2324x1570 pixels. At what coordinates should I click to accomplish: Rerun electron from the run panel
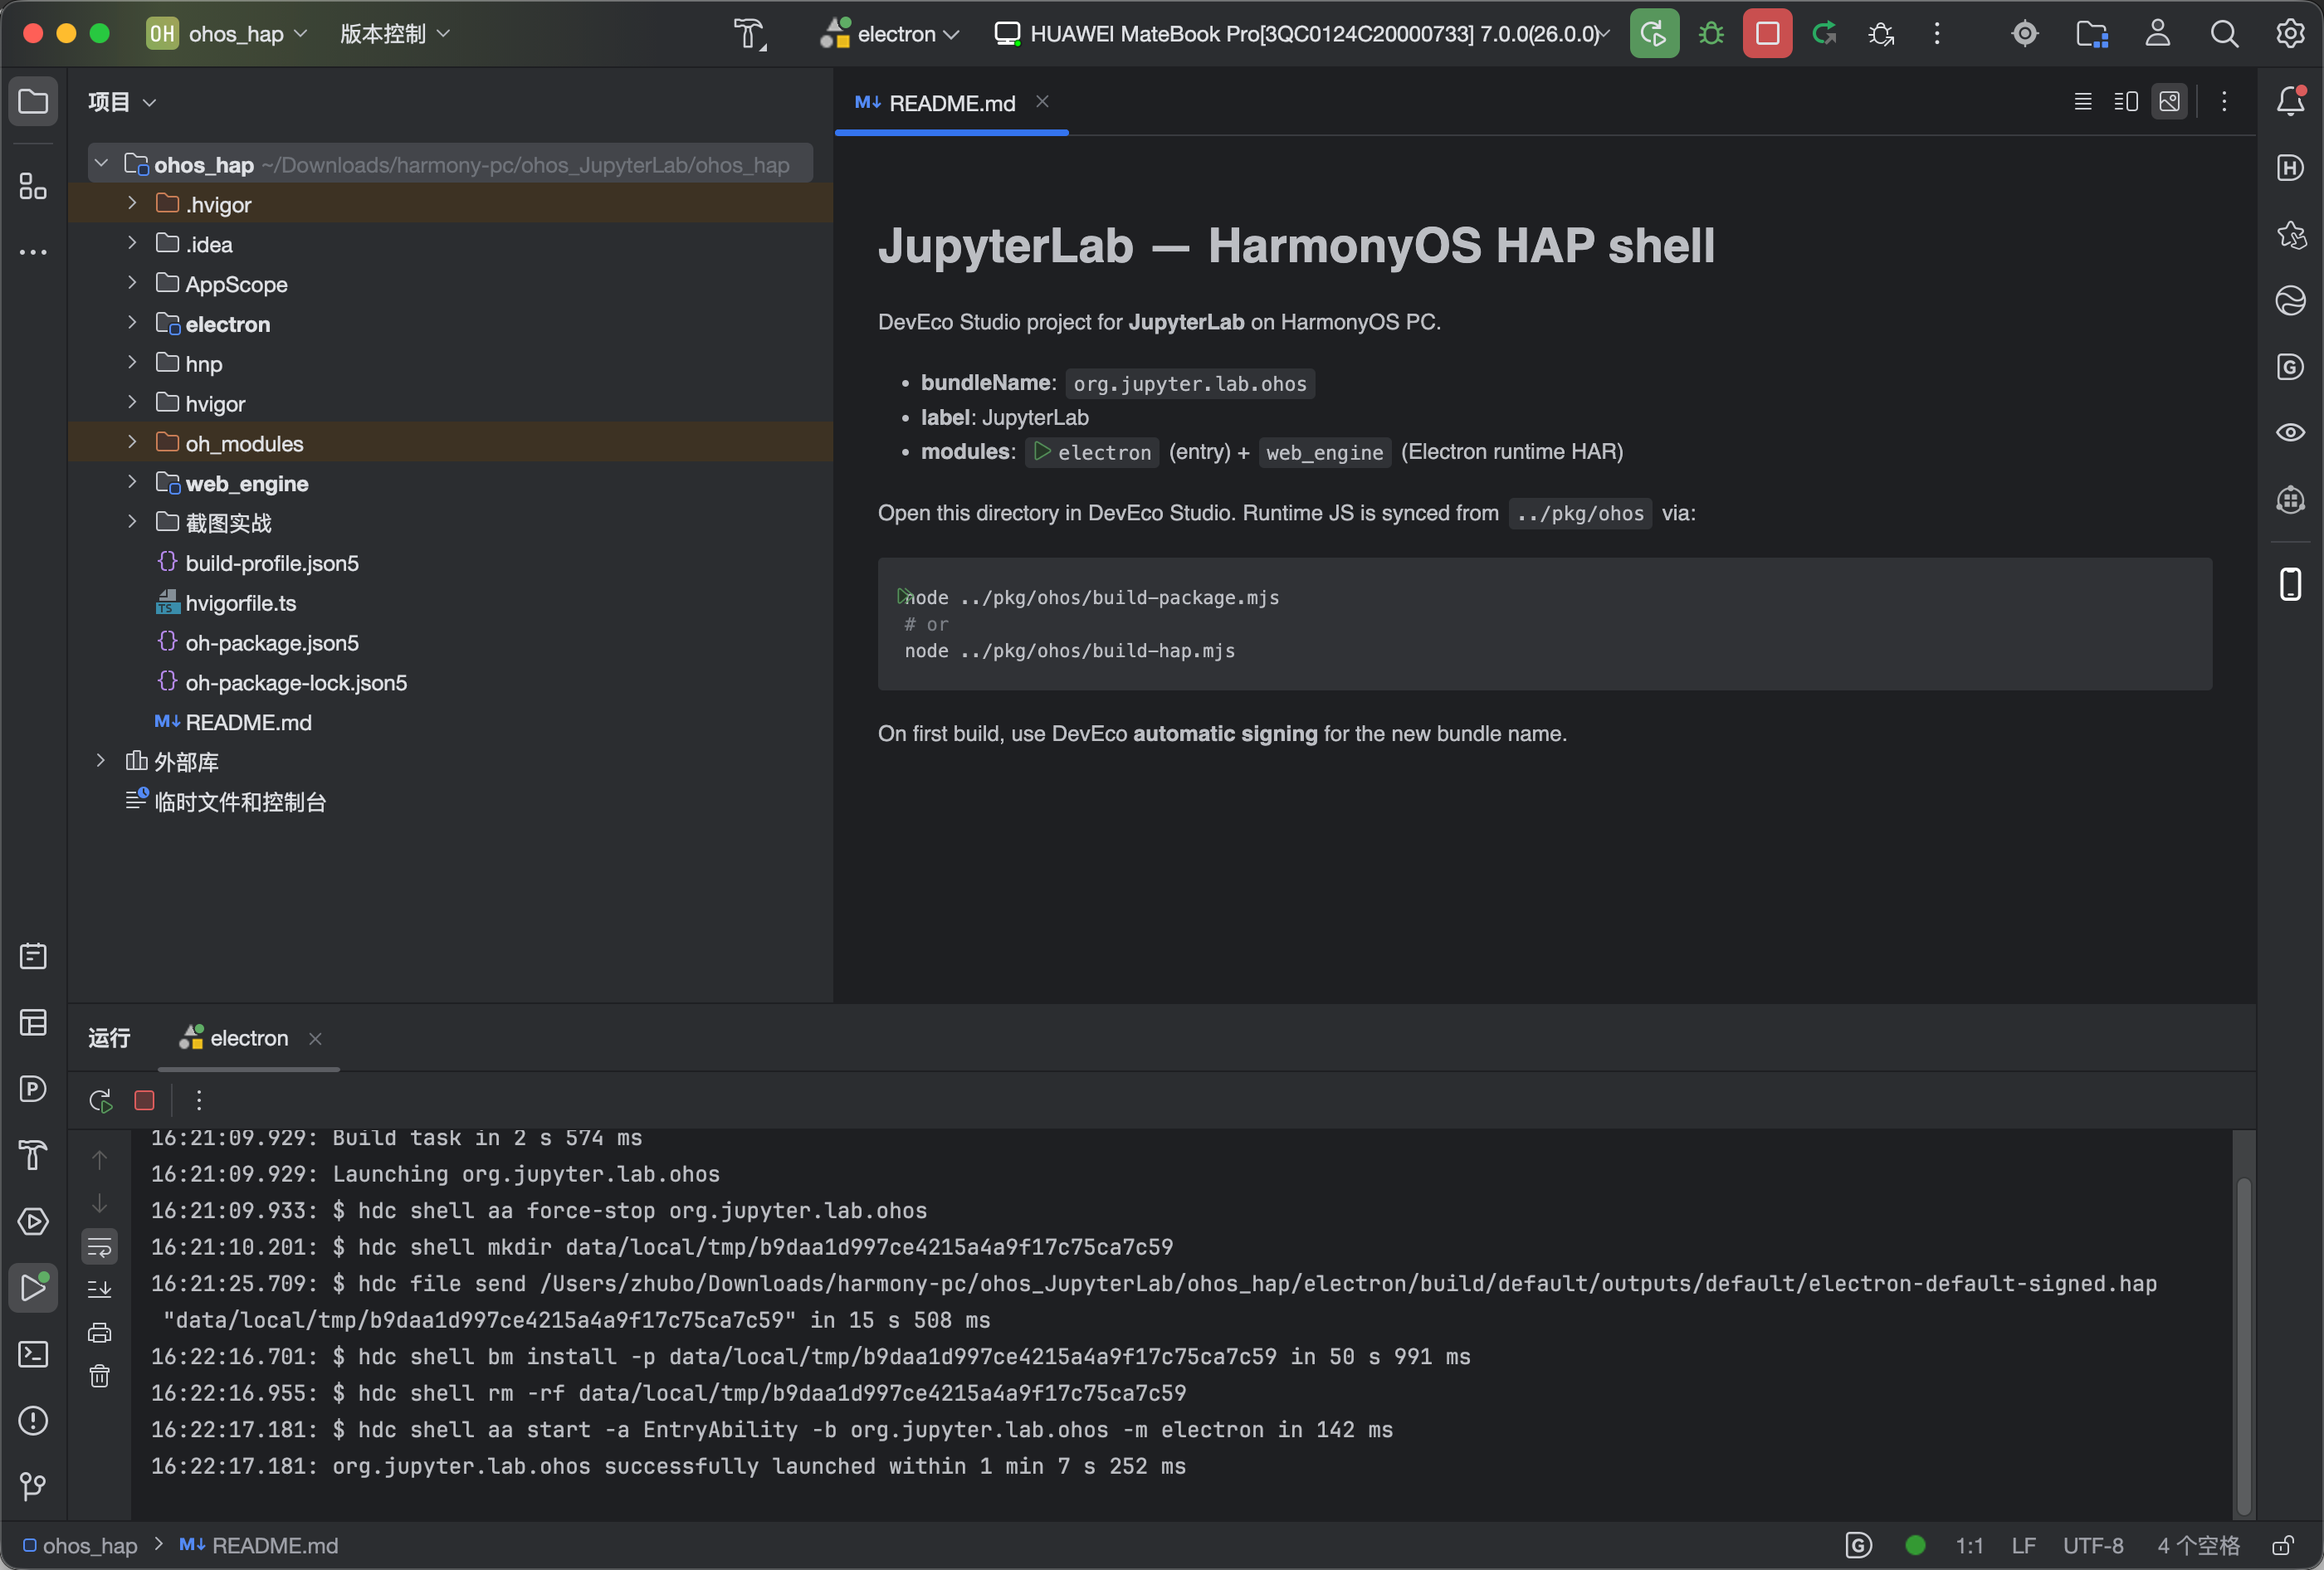pyautogui.click(x=100, y=1100)
